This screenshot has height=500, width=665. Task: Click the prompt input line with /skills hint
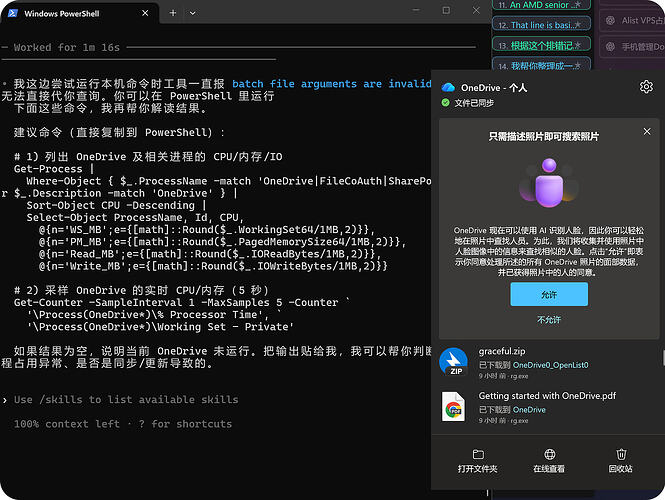click(126, 399)
